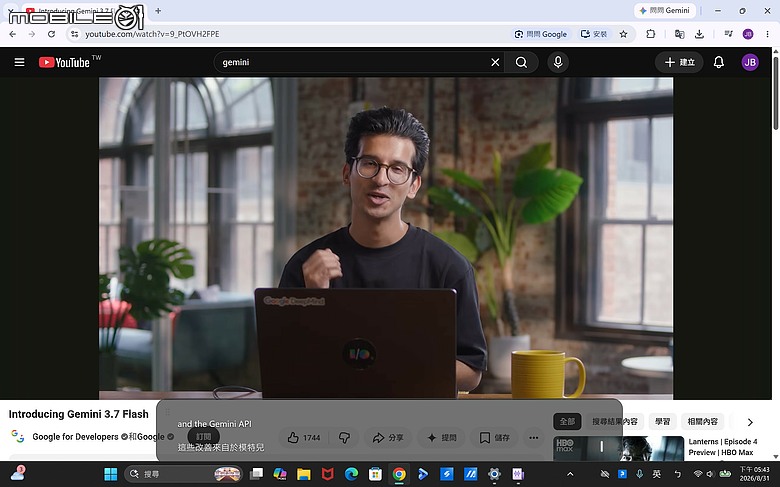Open the Chrome extensions puzzle icon

pos(651,34)
